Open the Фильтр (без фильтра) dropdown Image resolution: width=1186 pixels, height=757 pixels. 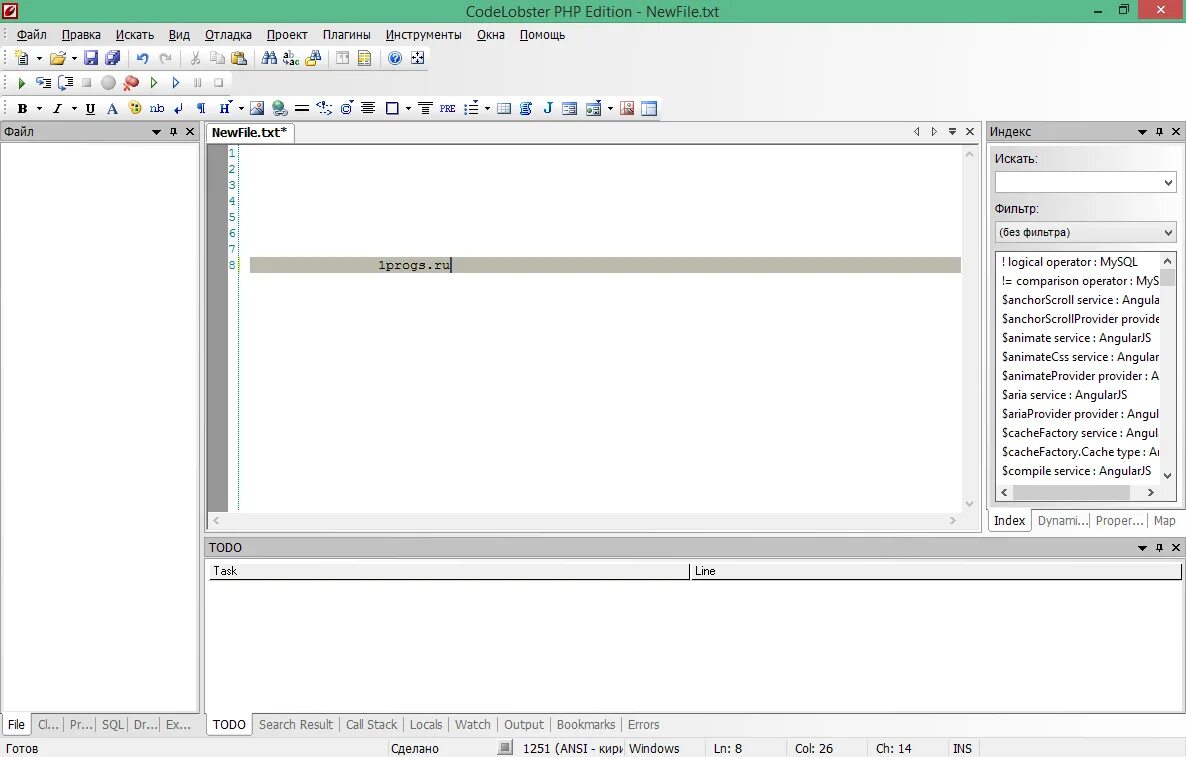(1168, 232)
